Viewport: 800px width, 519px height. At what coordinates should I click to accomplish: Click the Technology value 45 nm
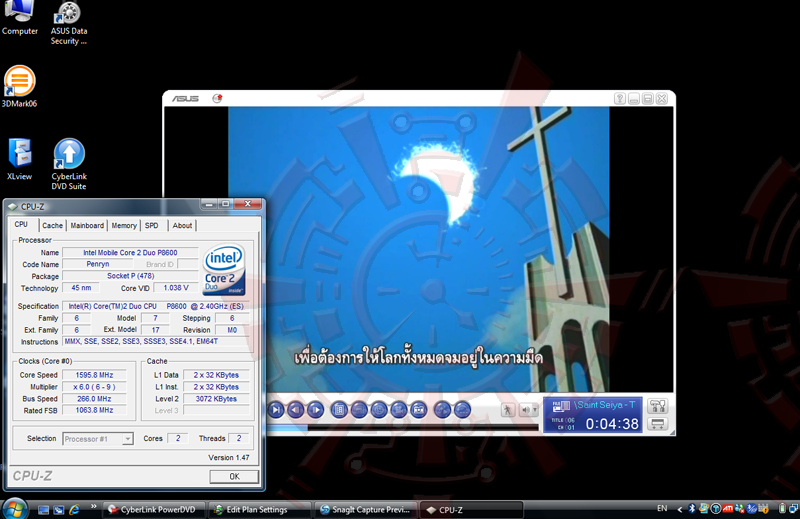click(81, 288)
